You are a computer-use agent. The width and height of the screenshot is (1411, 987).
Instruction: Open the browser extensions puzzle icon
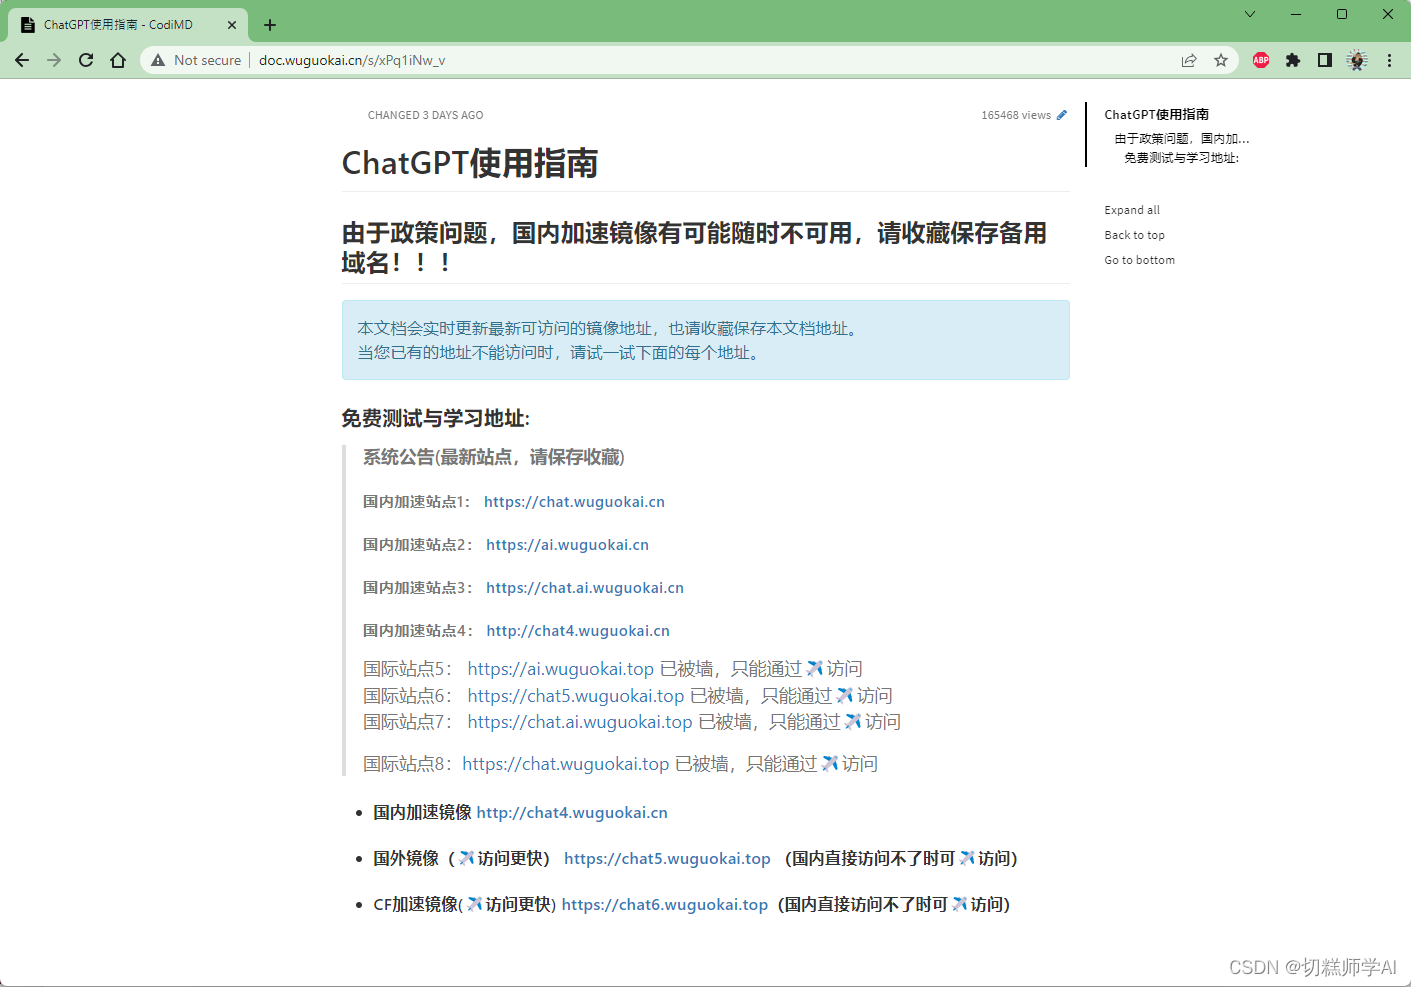click(1292, 60)
